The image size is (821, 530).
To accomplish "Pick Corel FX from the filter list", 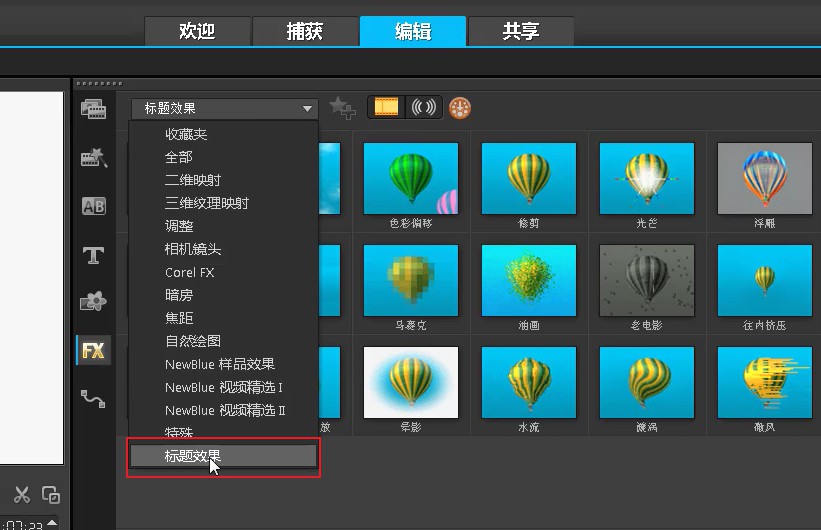I will point(190,272).
